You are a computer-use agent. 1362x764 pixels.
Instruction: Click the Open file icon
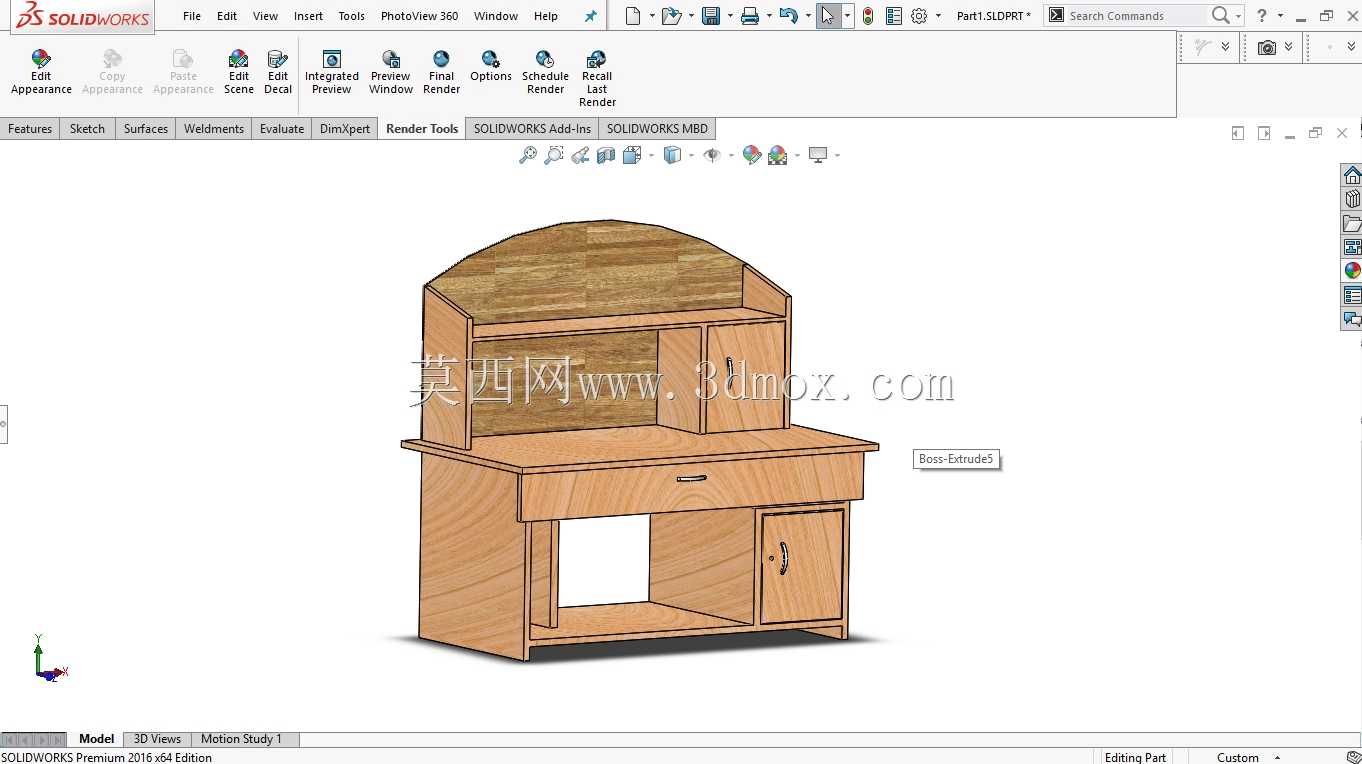[671, 16]
